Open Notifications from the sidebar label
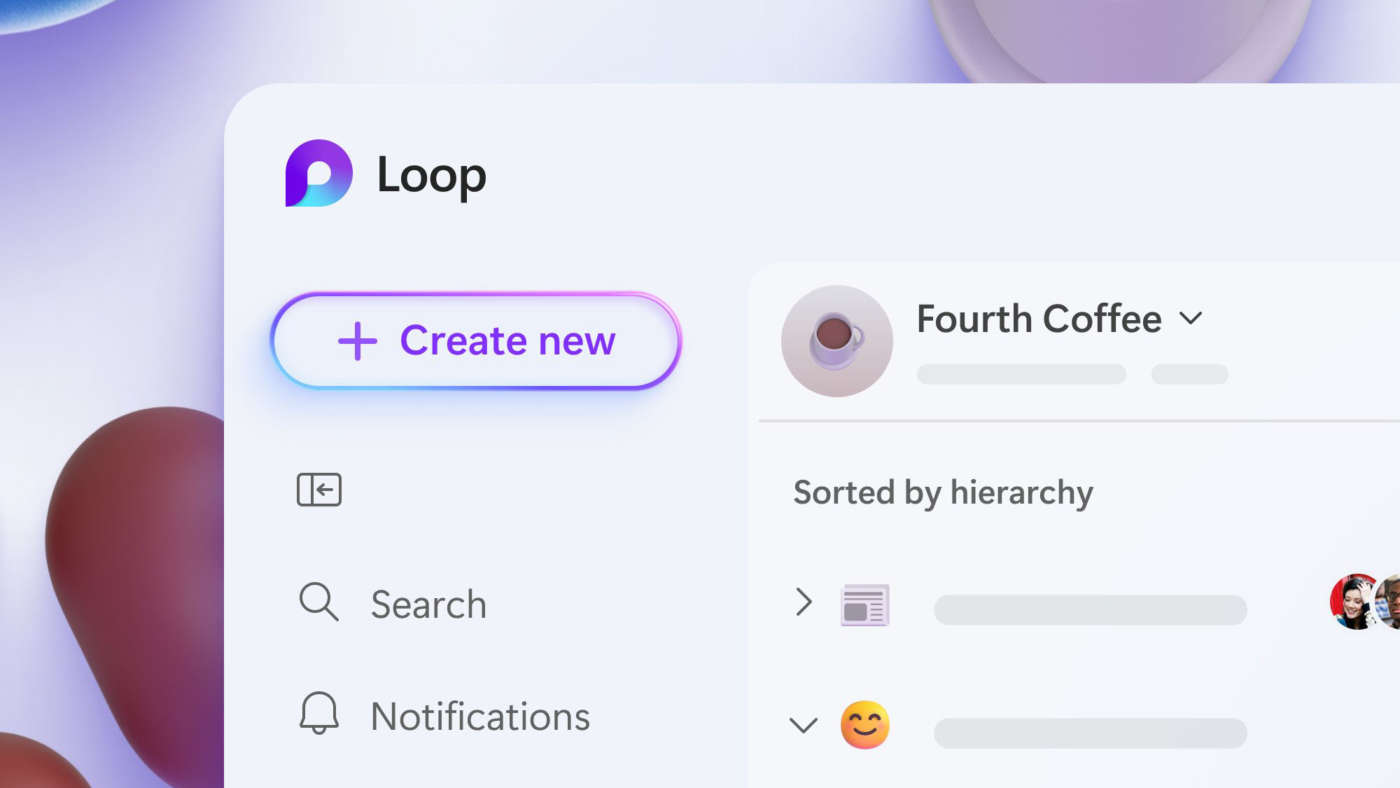The height and width of the screenshot is (788, 1400). pos(480,717)
